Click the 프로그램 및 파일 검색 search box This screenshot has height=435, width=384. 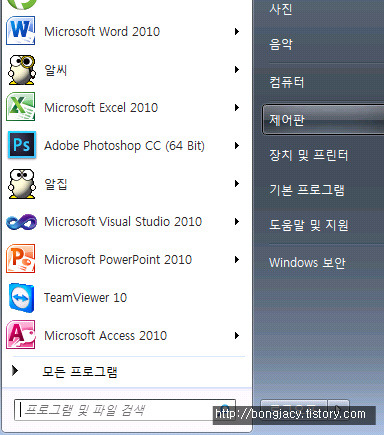[x=125, y=410]
